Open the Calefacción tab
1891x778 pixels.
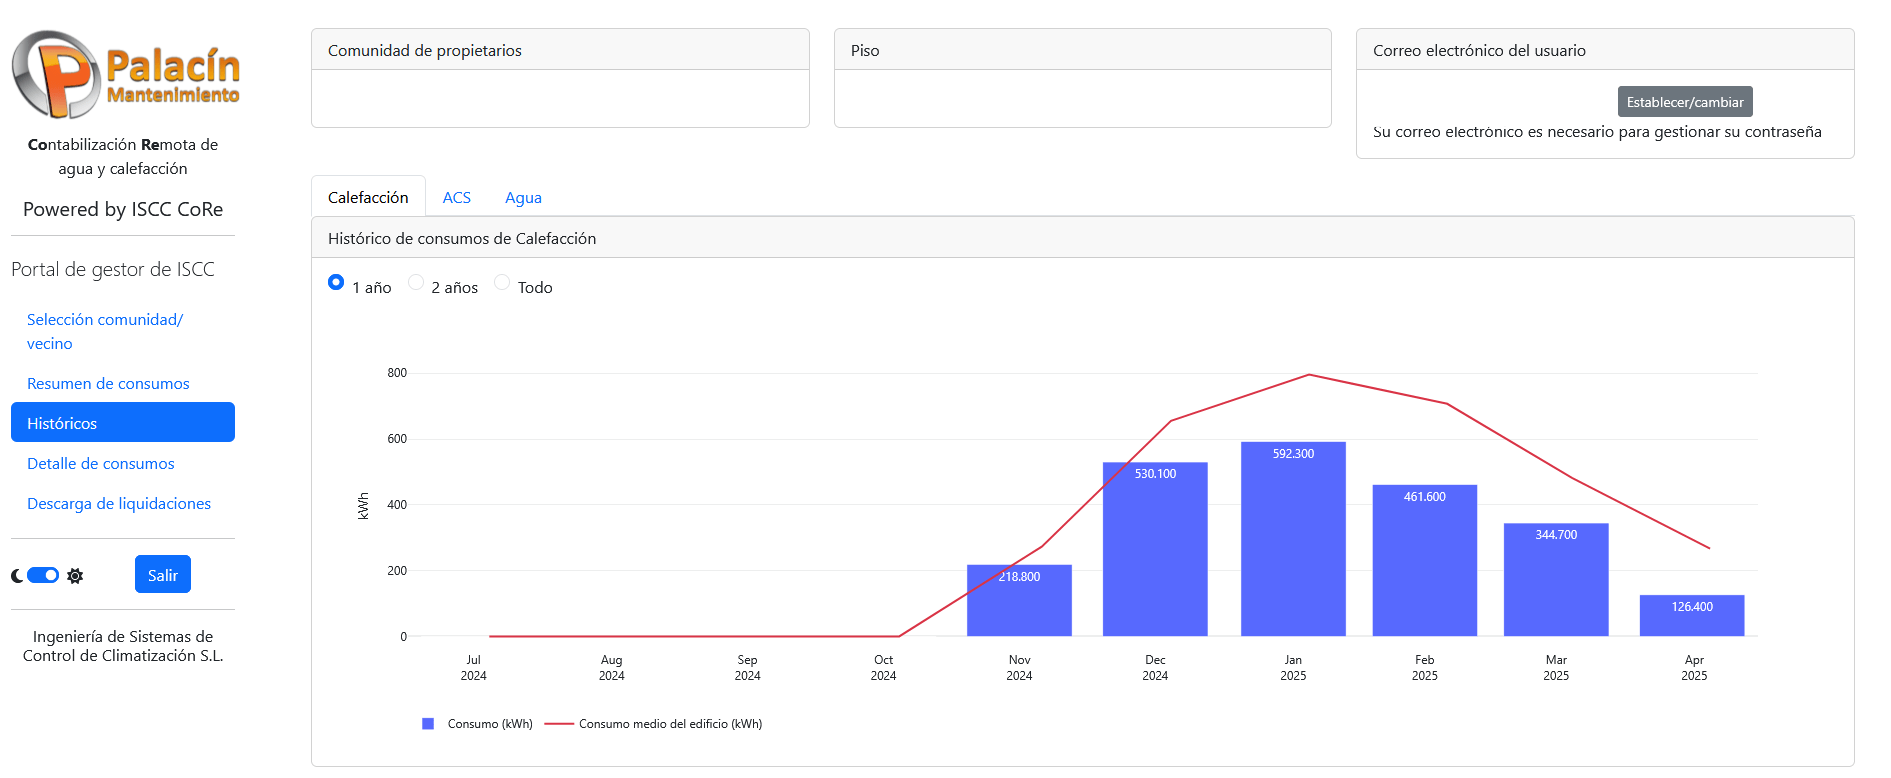pos(368,198)
